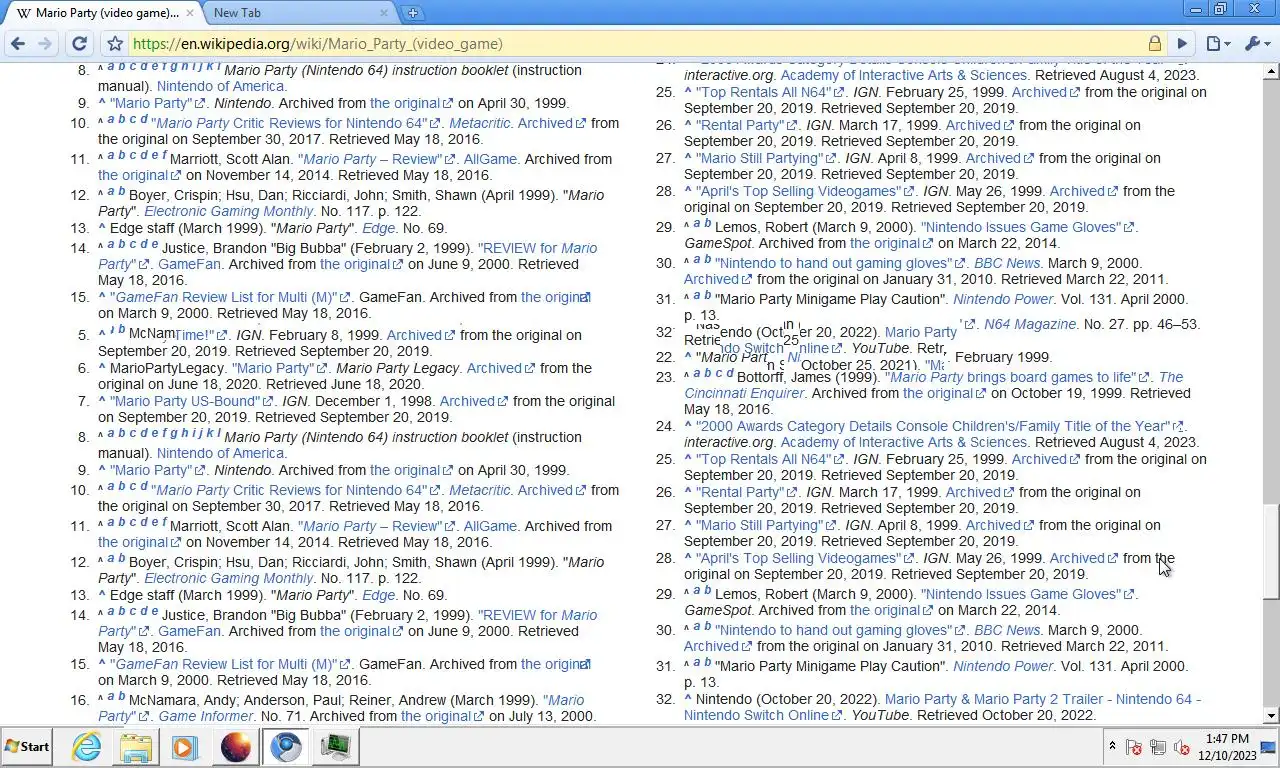Open Archived link after IGN February 8, 1999
This screenshot has width=1280, height=768.
tap(414, 335)
